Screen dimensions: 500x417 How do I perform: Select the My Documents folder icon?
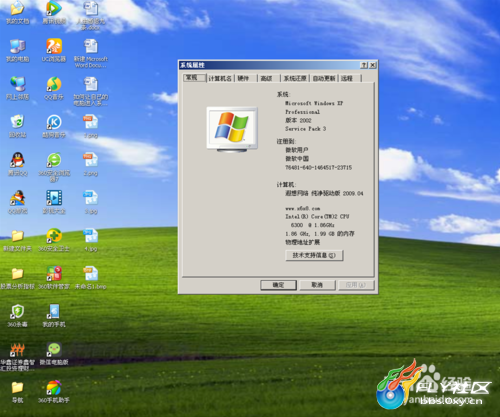click(x=18, y=9)
